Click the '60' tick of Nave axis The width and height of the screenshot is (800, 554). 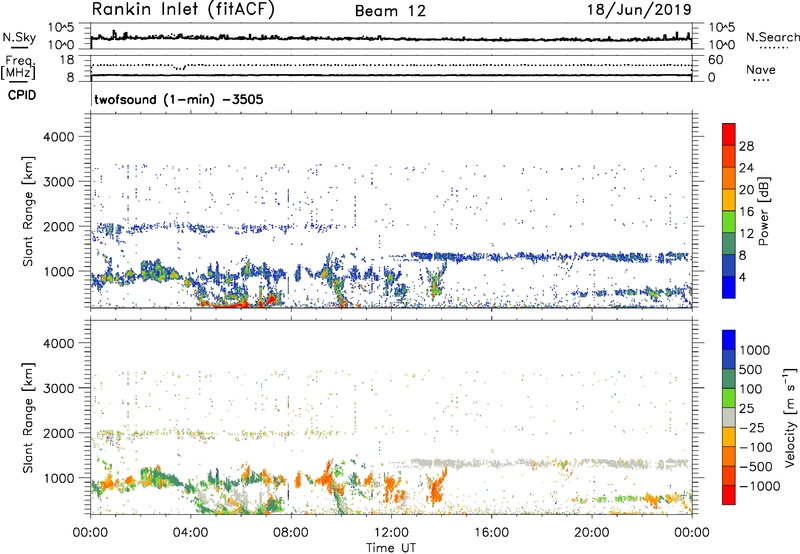(715, 60)
